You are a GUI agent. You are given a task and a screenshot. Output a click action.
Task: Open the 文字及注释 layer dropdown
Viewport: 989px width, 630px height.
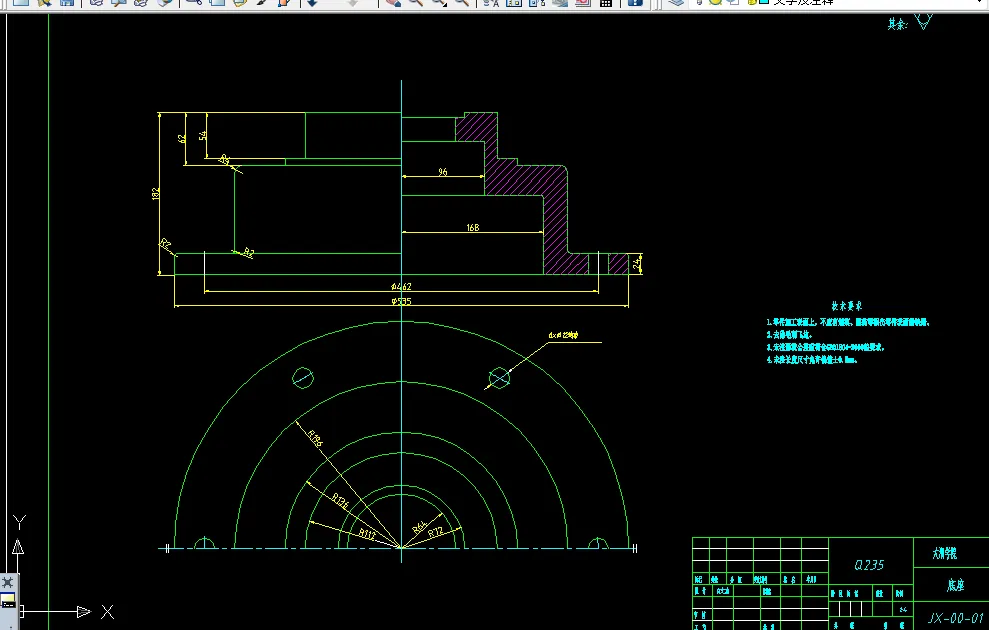click(x=839, y=3)
